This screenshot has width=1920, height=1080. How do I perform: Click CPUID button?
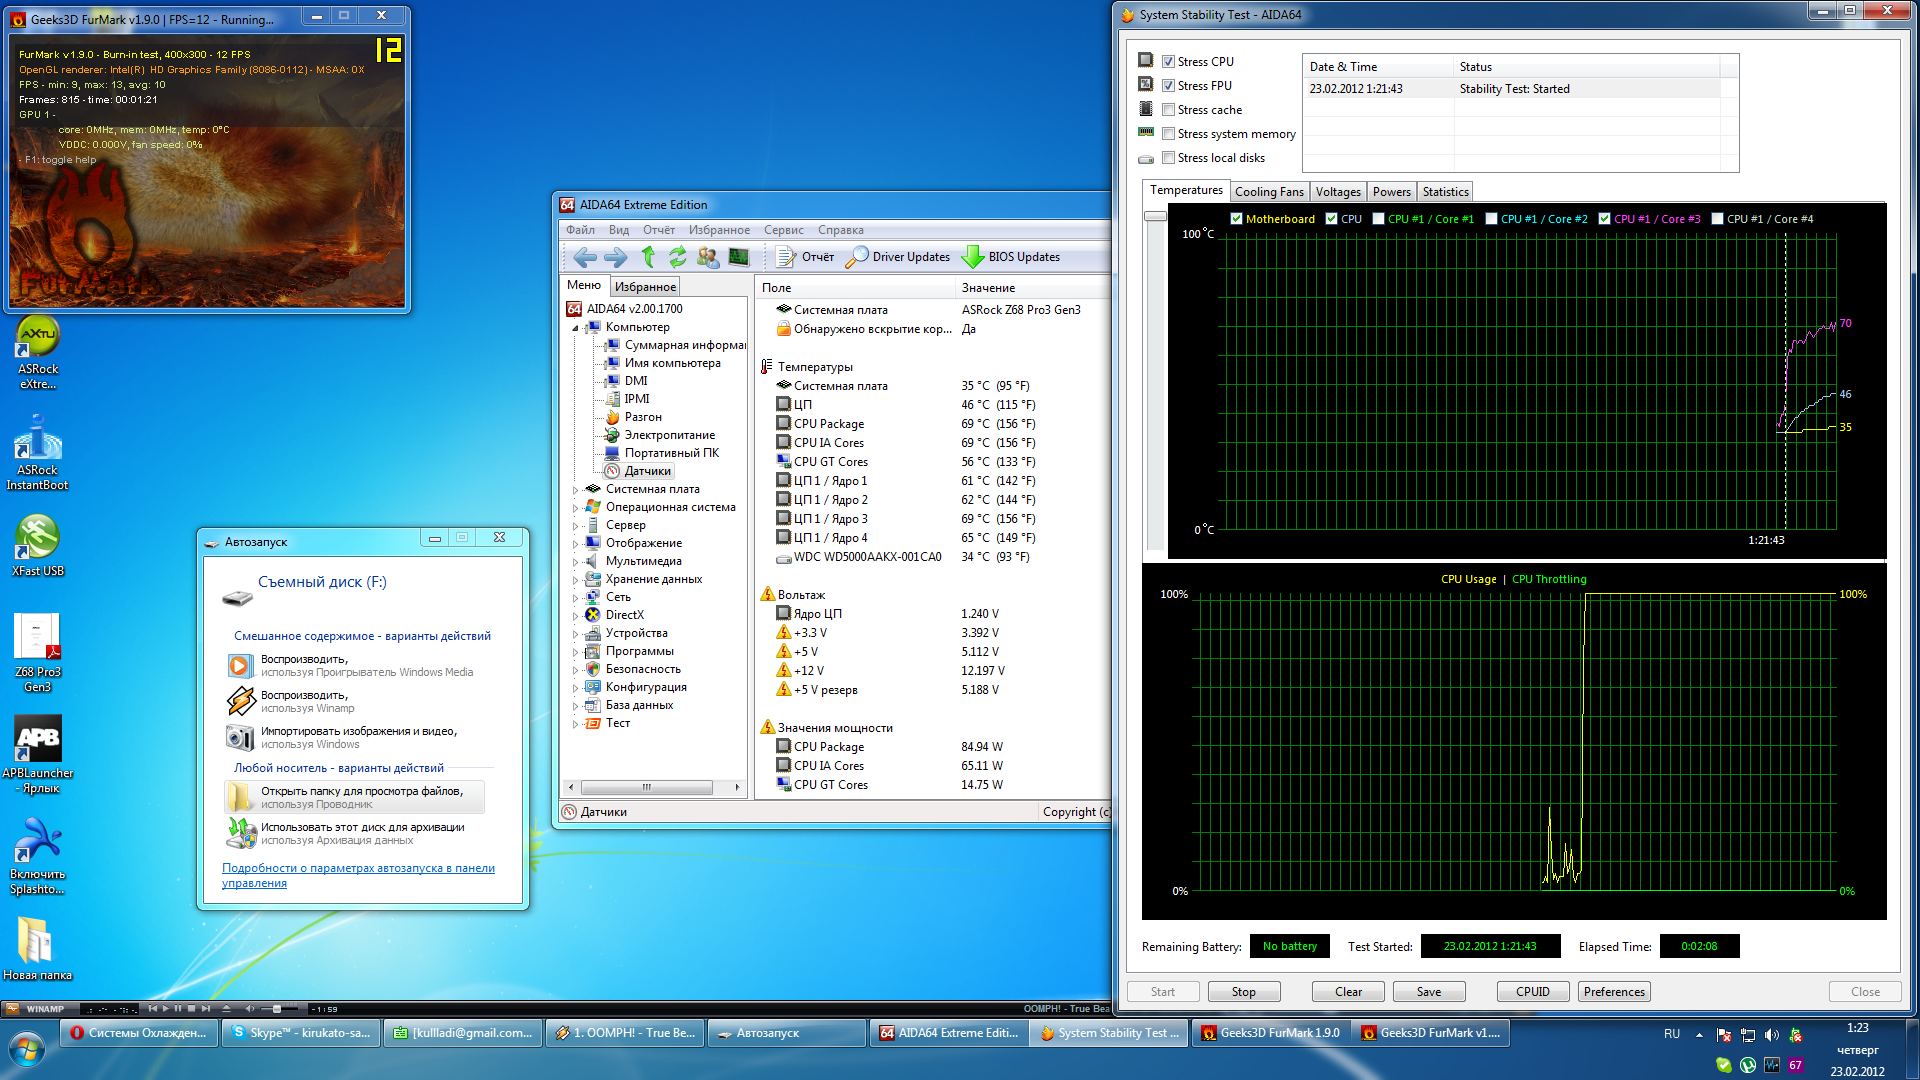pos(1532,992)
